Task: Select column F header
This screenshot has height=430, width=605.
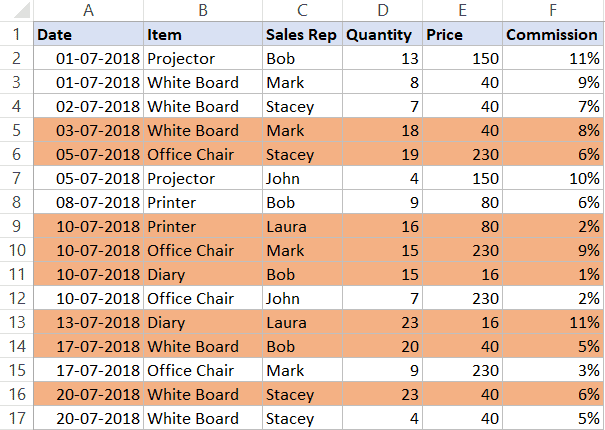Action: coord(553,10)
